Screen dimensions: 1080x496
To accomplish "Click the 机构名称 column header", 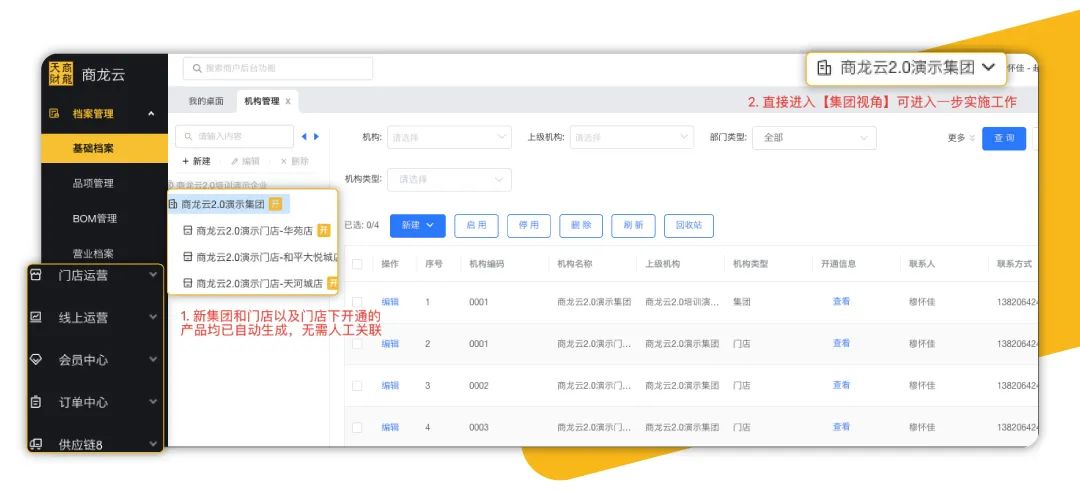I will pyautogui.click(x=574, y=264).
